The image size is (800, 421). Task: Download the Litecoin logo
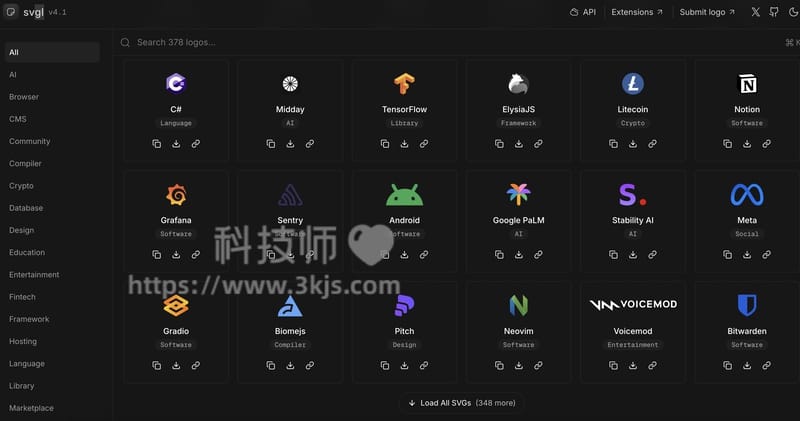[633, 144]
